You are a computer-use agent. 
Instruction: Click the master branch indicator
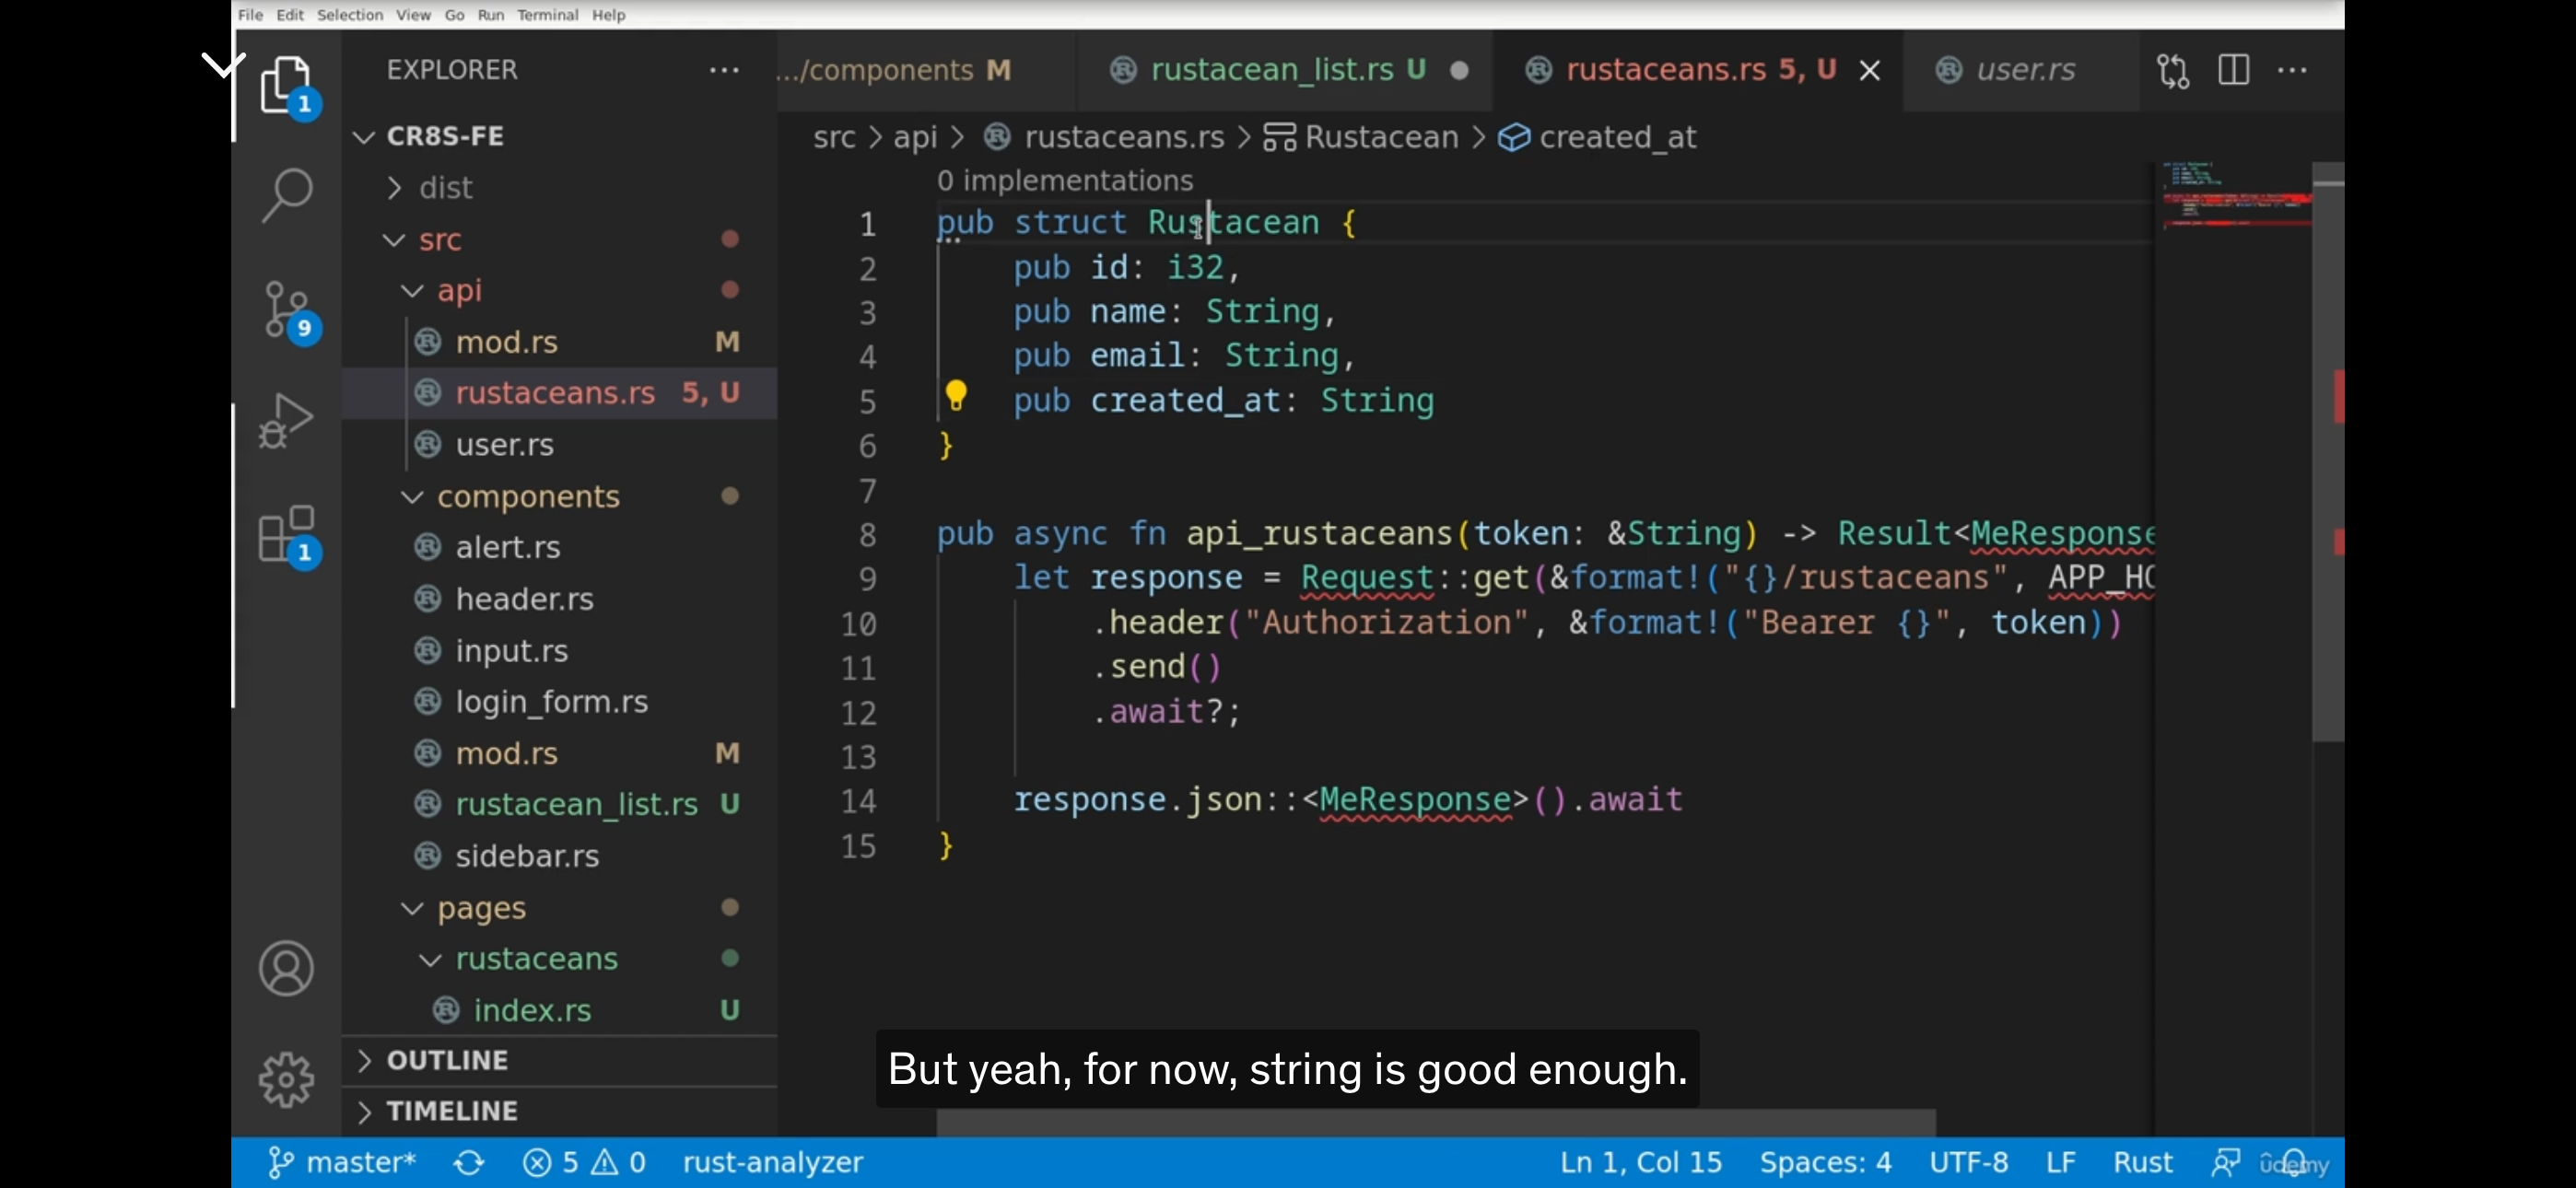coord(343,1163)
